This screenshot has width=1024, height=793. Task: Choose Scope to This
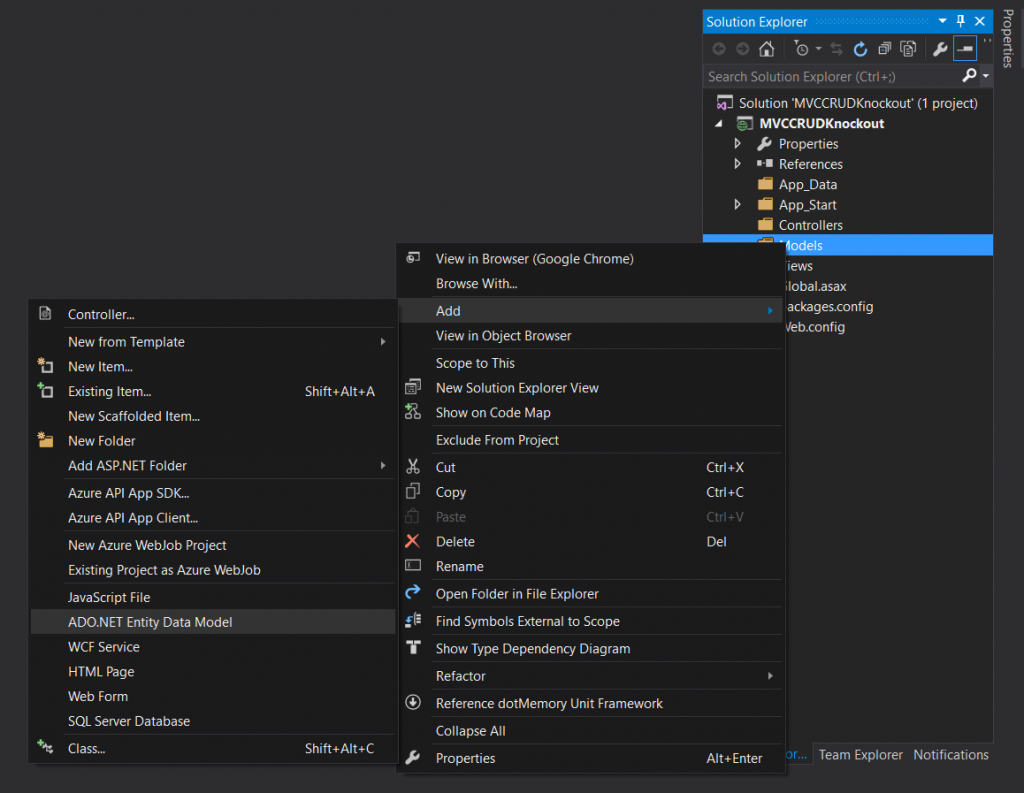coord(590,363)
